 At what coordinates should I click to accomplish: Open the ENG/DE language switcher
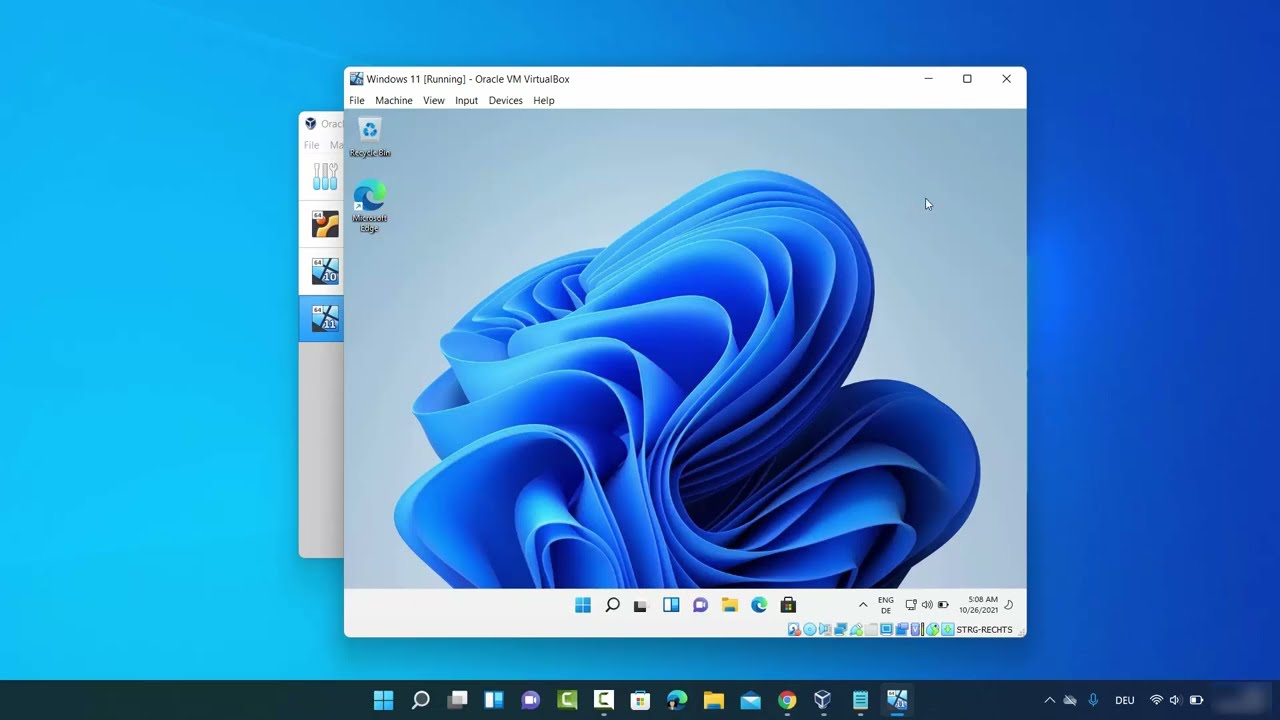click(x=885, y=605)
